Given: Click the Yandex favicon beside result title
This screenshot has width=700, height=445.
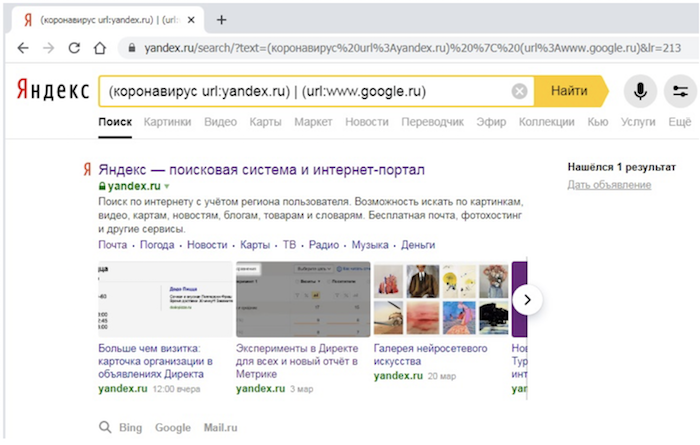Looking at the screenshot, I should coord(88,169).
